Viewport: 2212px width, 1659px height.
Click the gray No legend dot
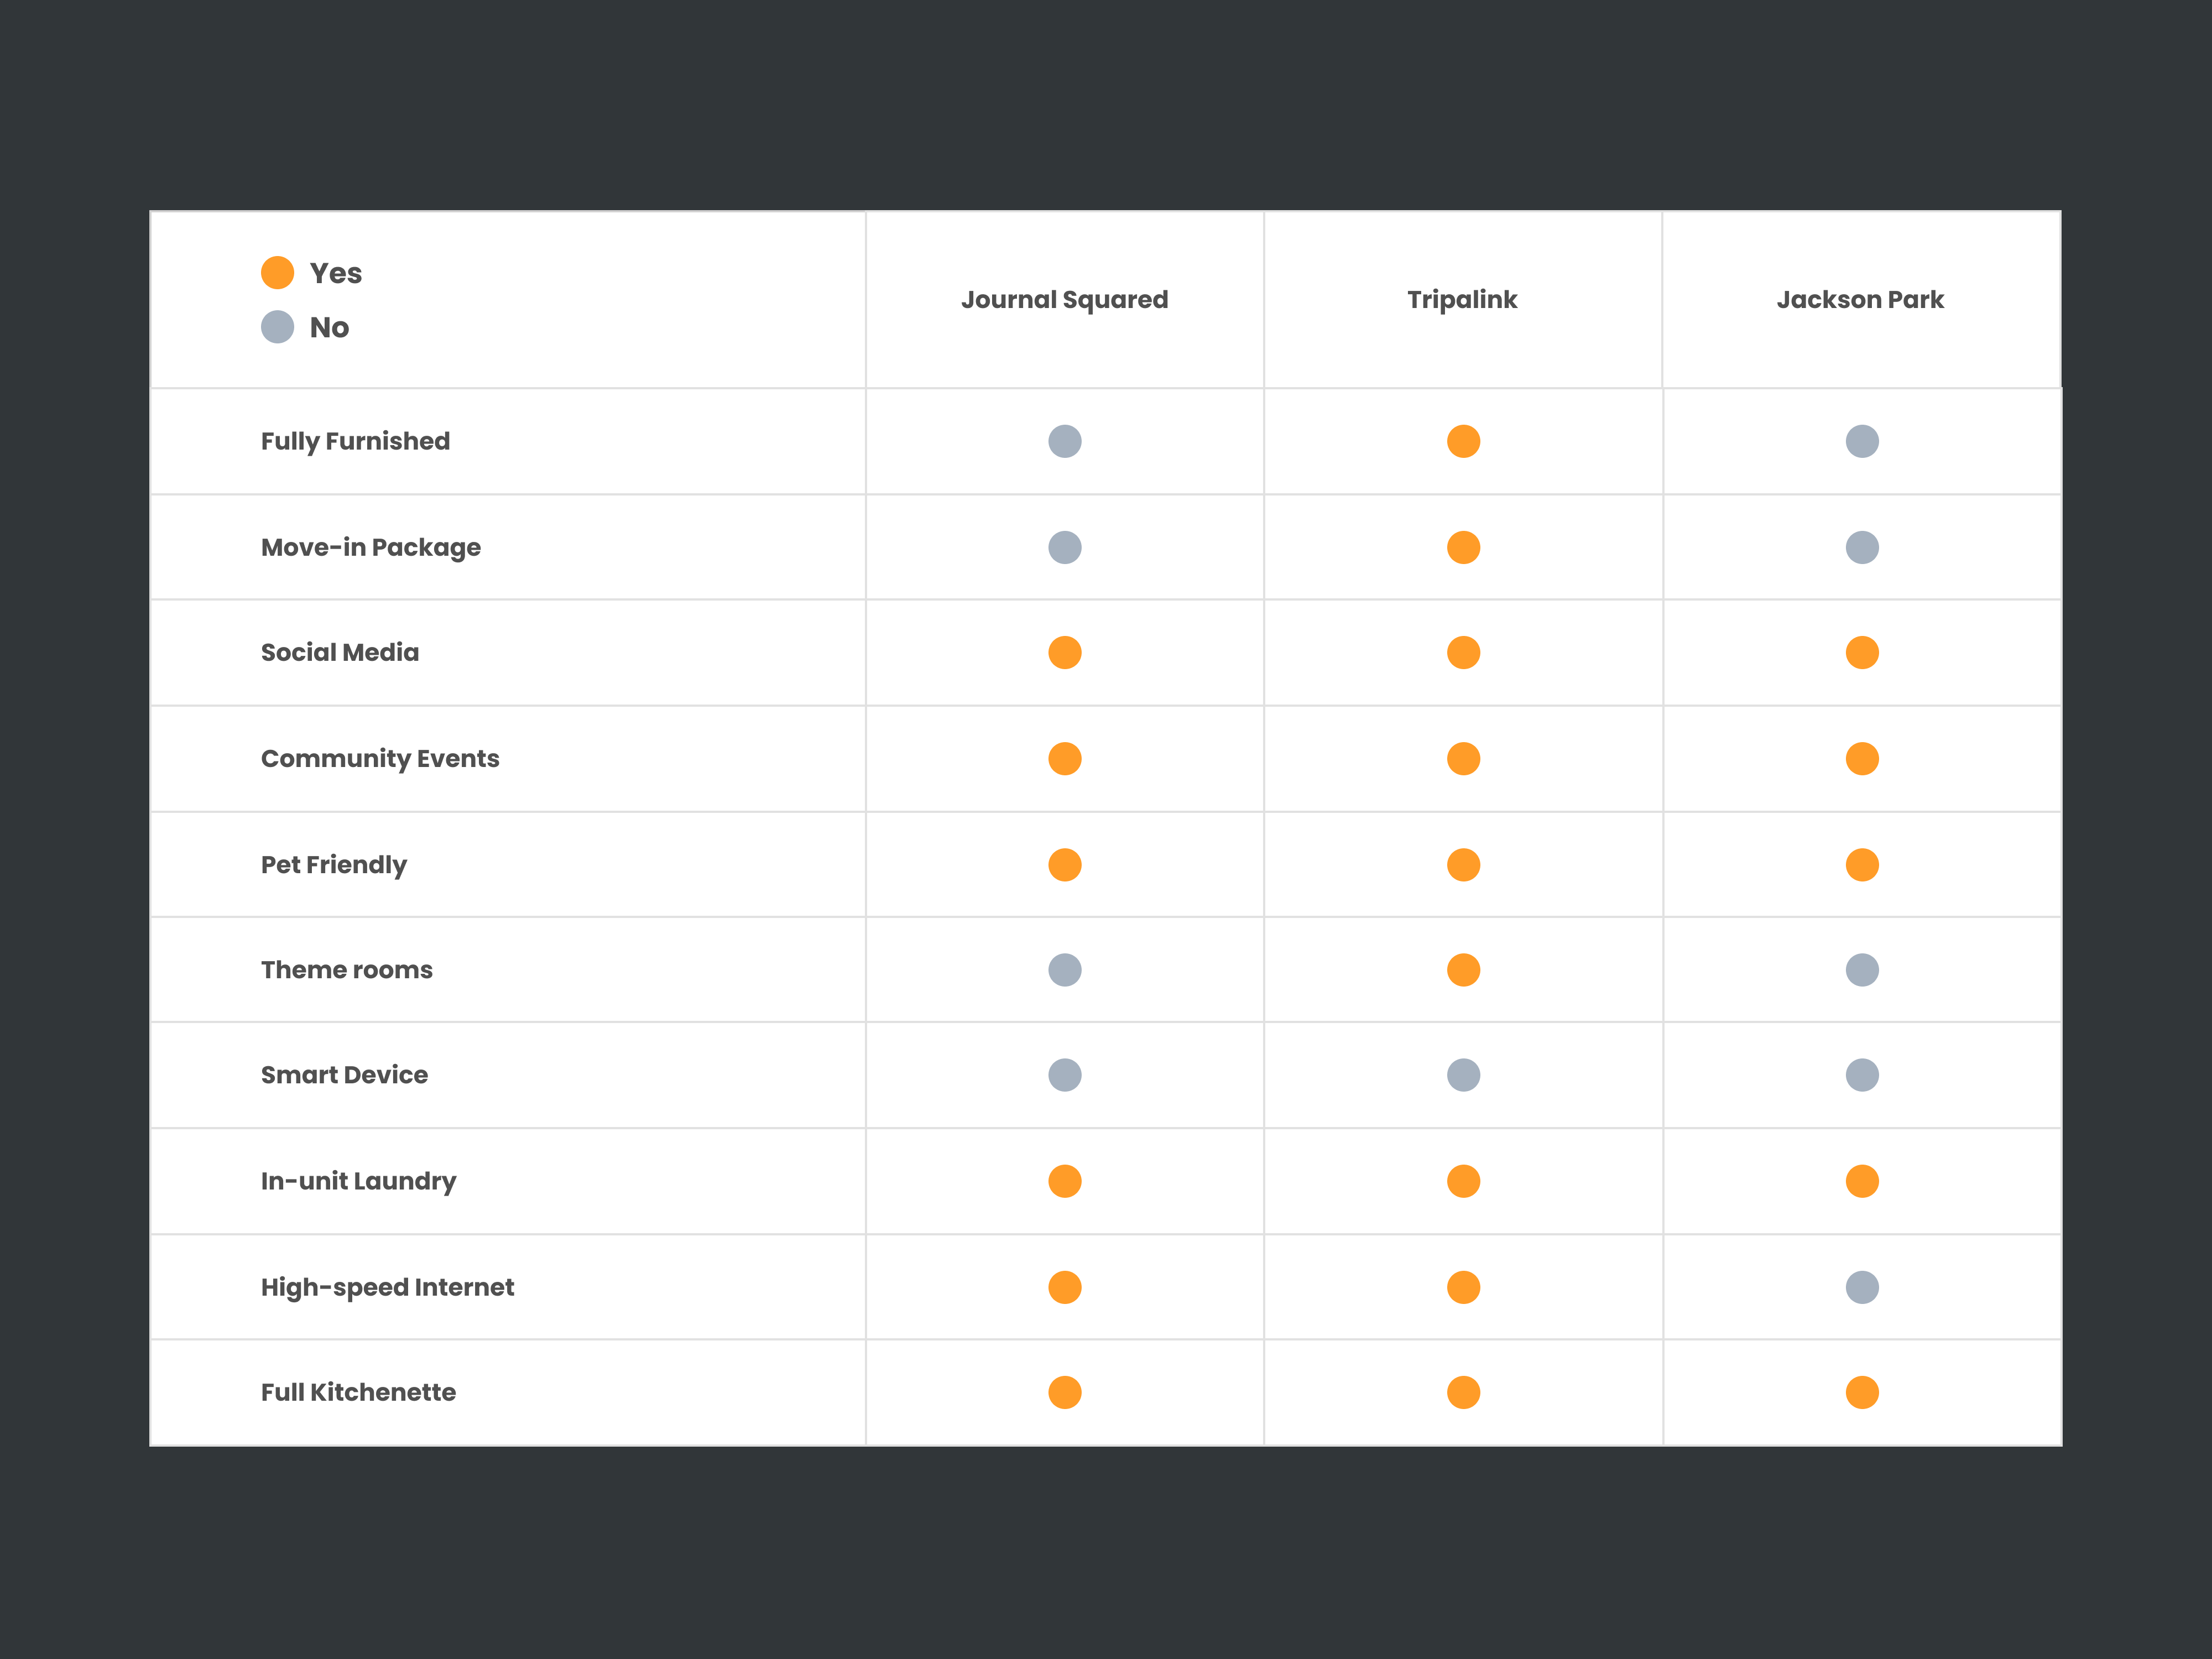277,327
